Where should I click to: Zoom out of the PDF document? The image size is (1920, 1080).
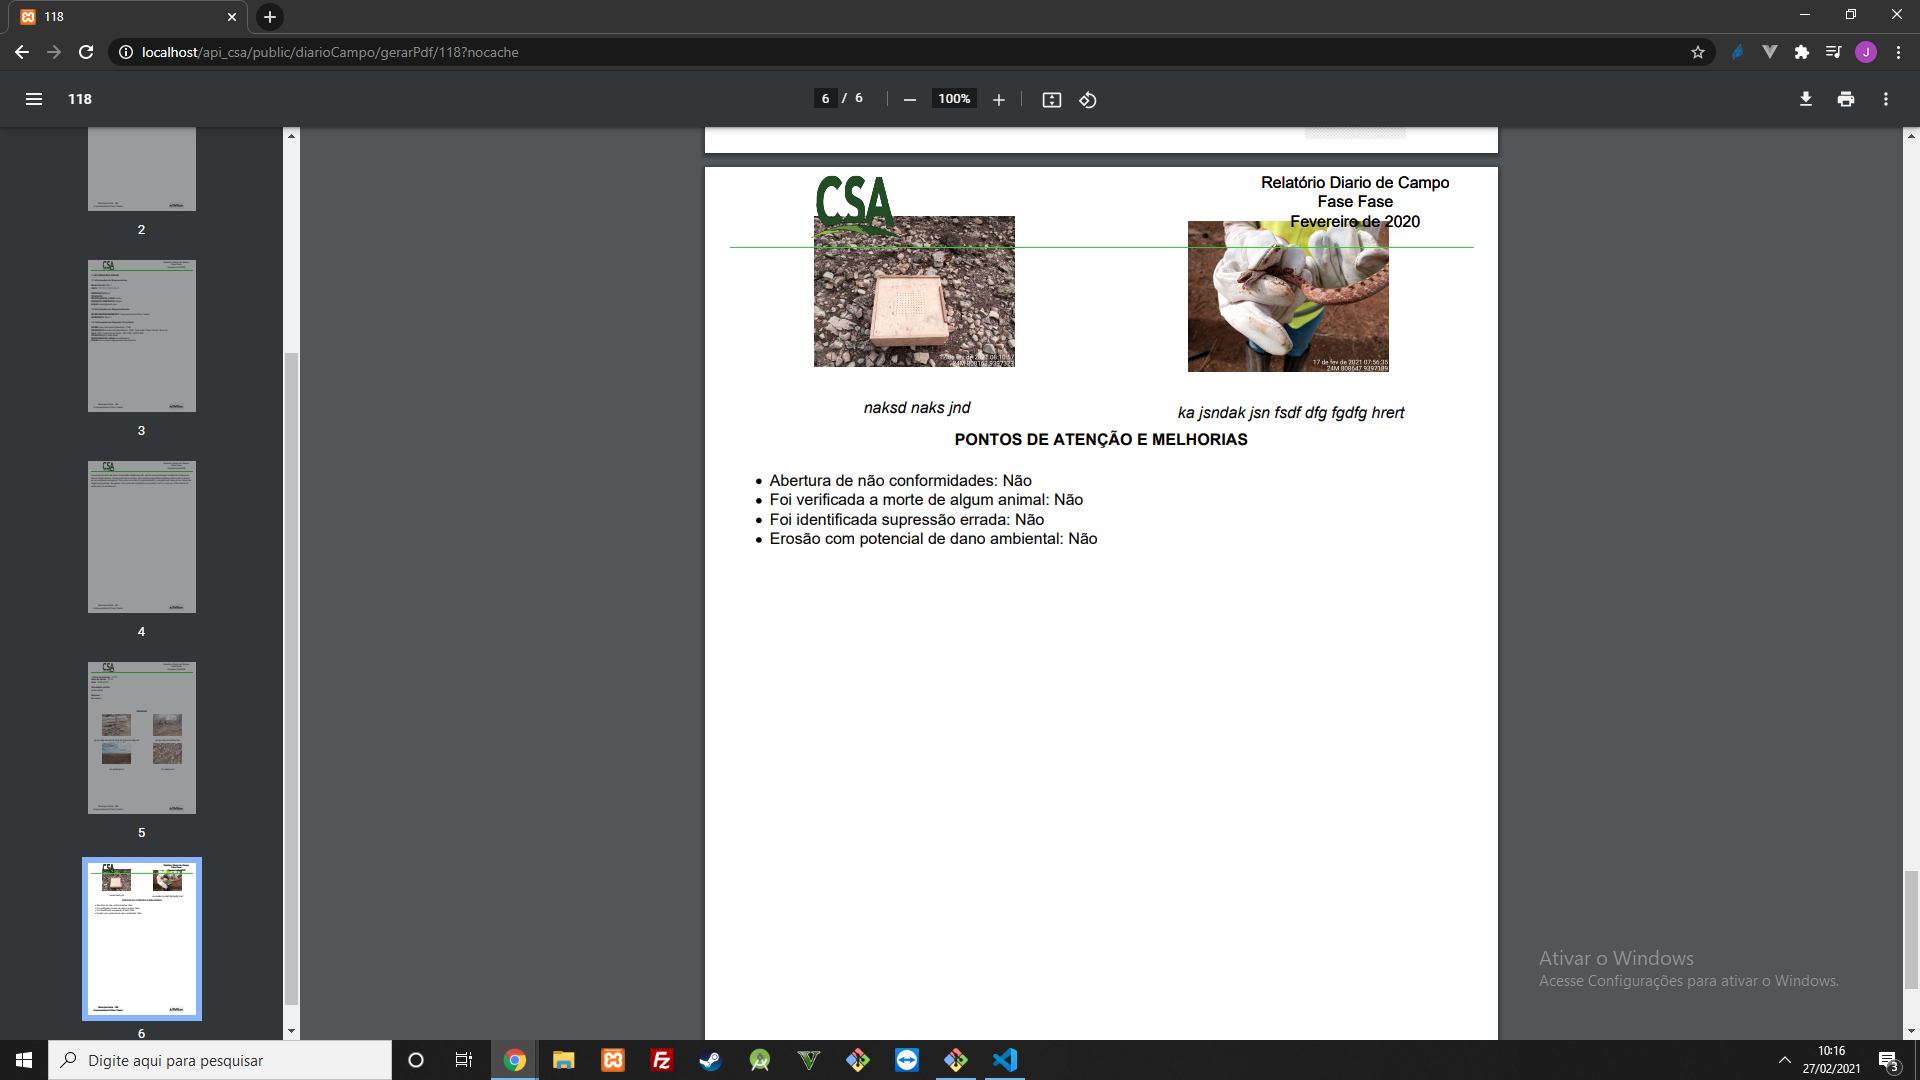pyautogui.click(x=910, y=99)
